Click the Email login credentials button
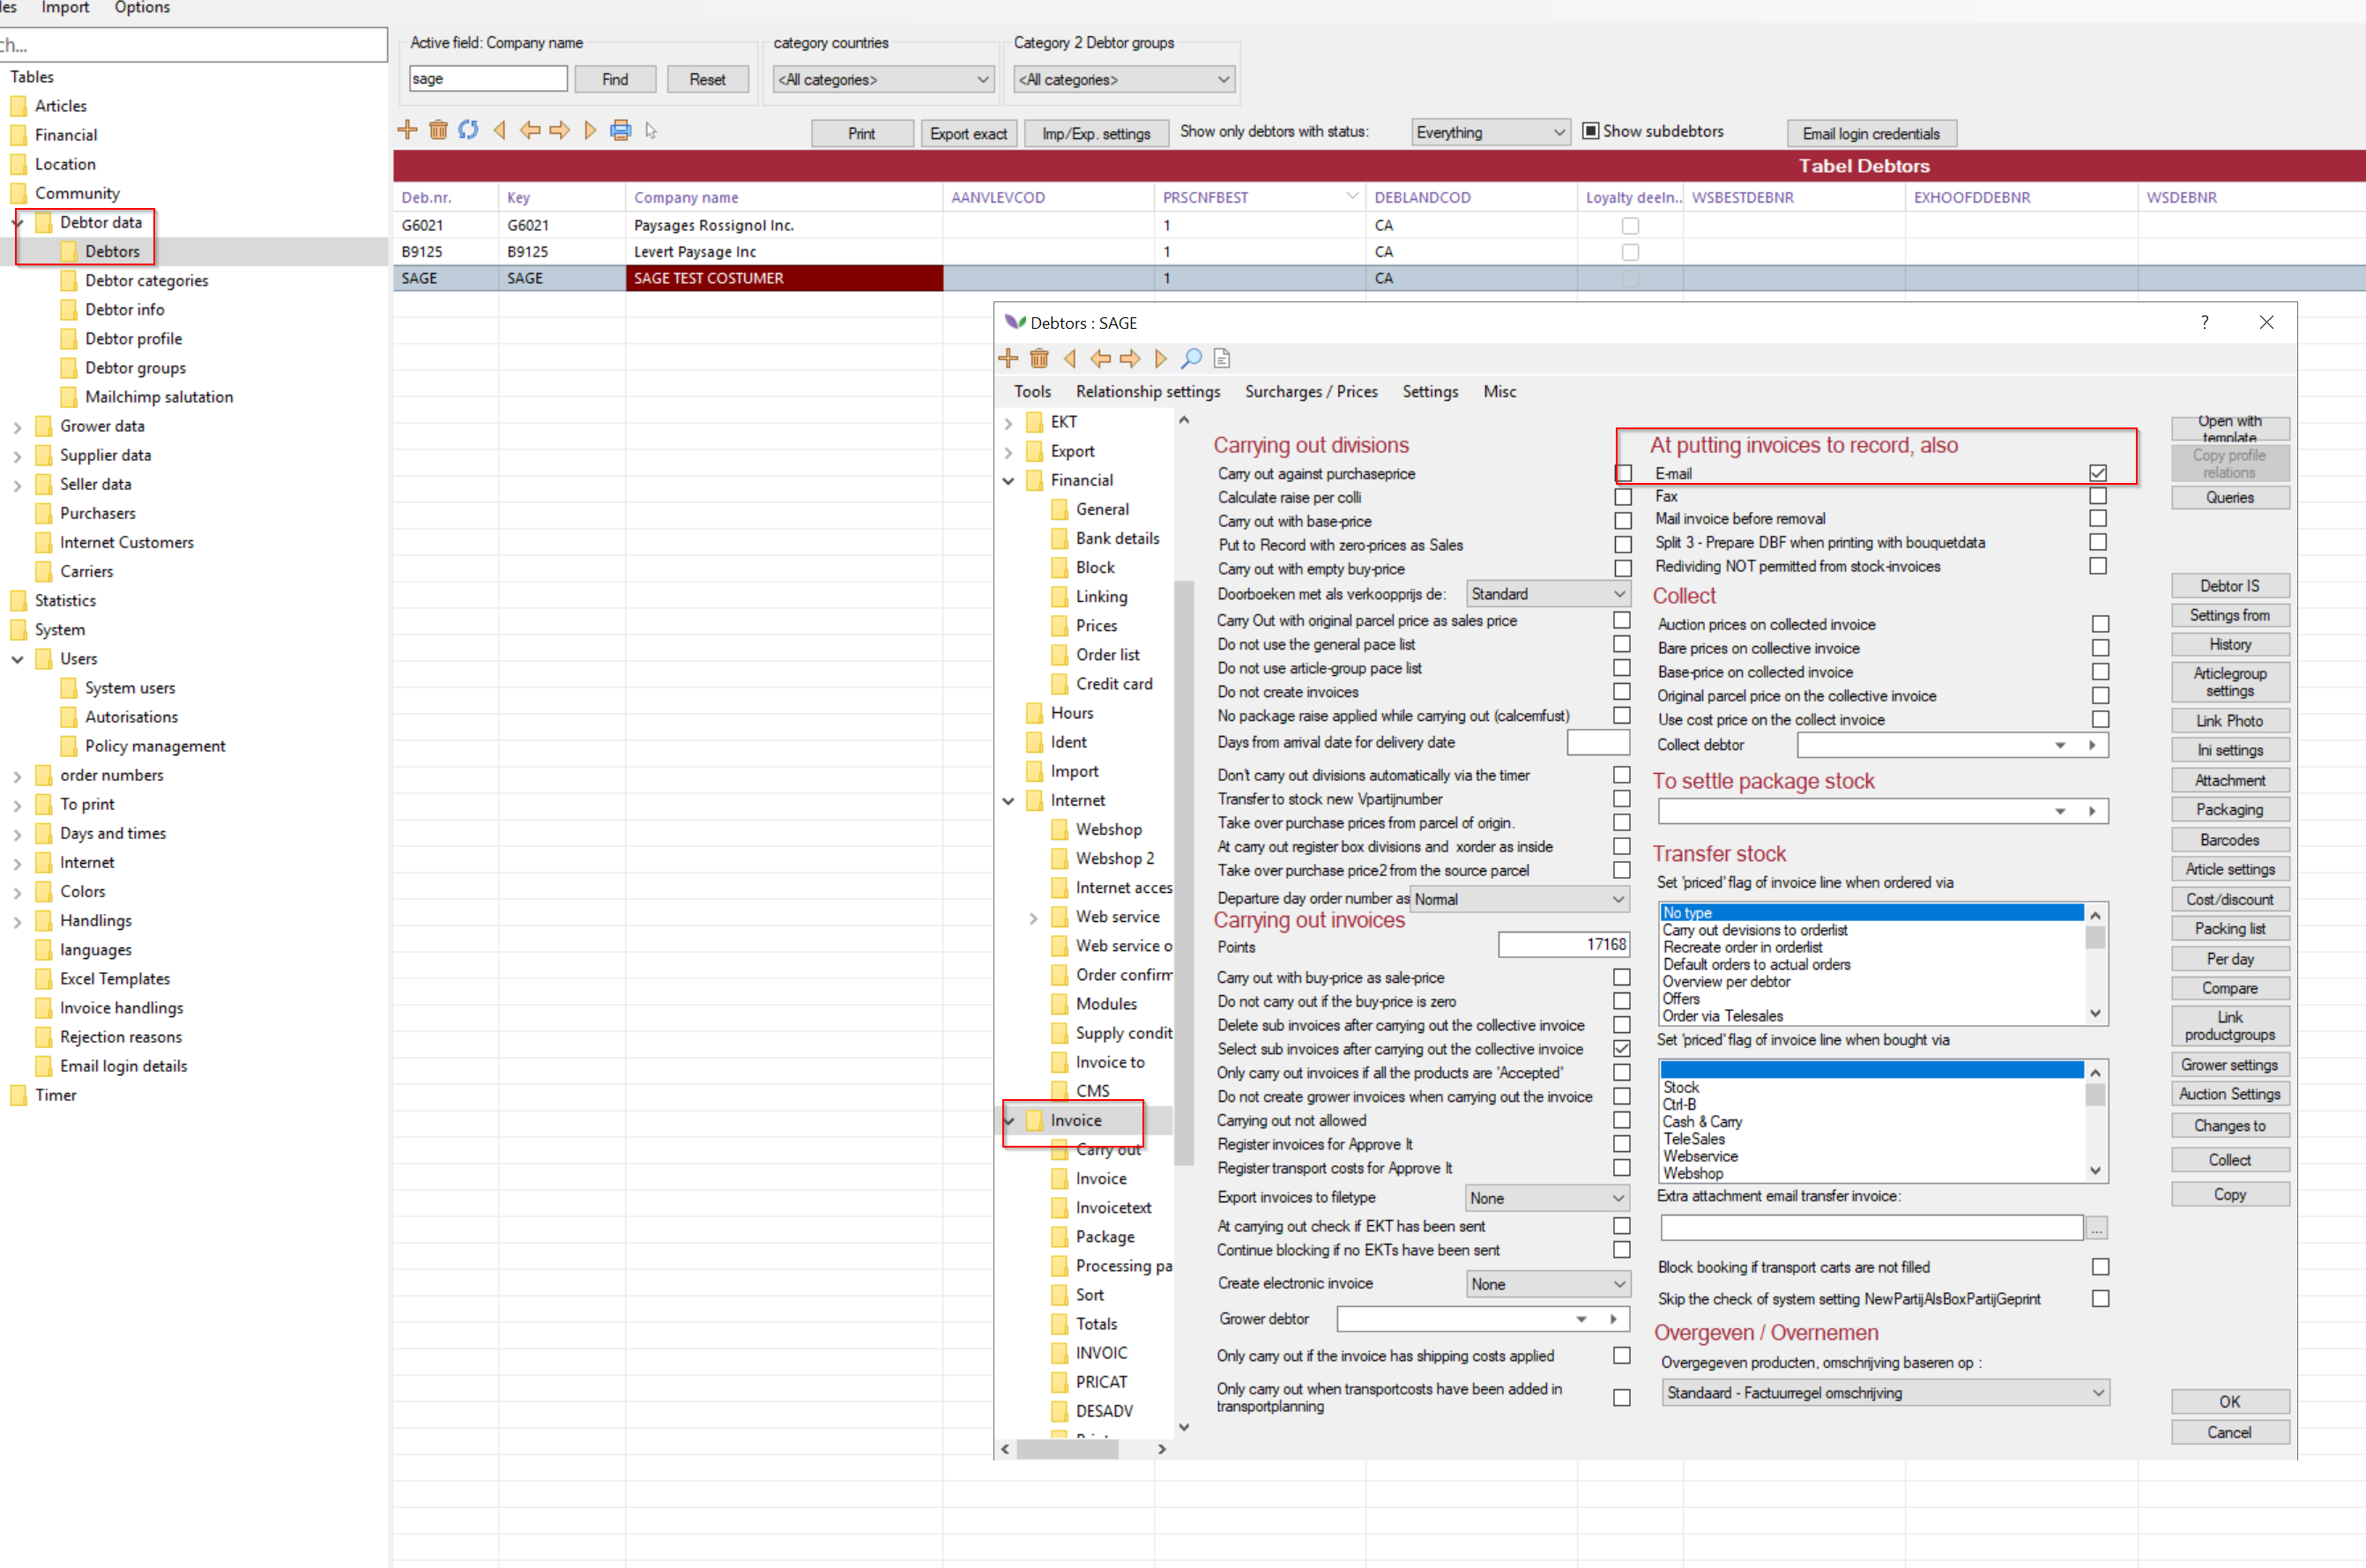This screenshot has width=2366, height=1568. point(1870,133)
